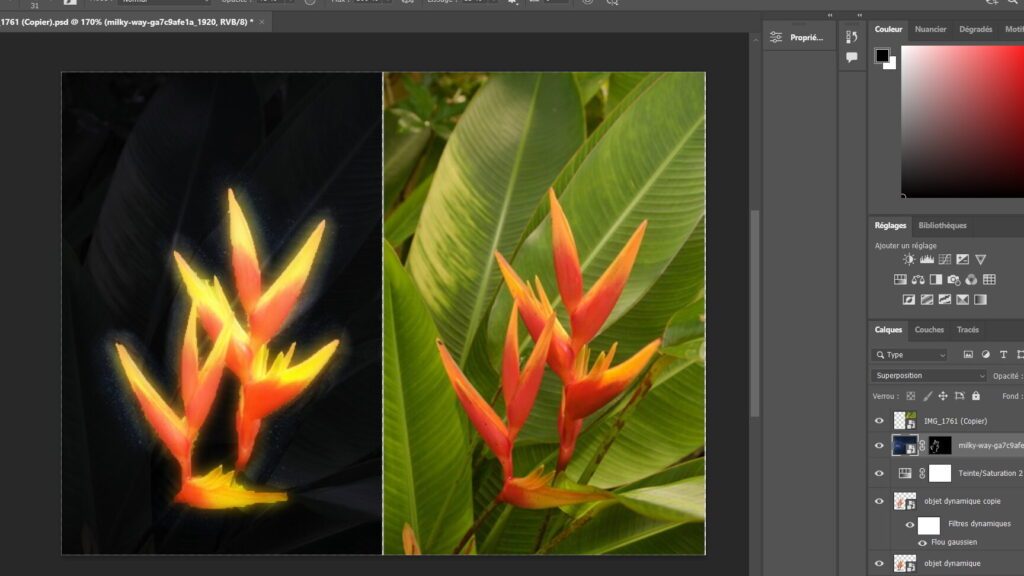The height and width of the screenshot is (576, 1024).
Task: Add a Levels adjustment
Action: [x=927, y=259]
